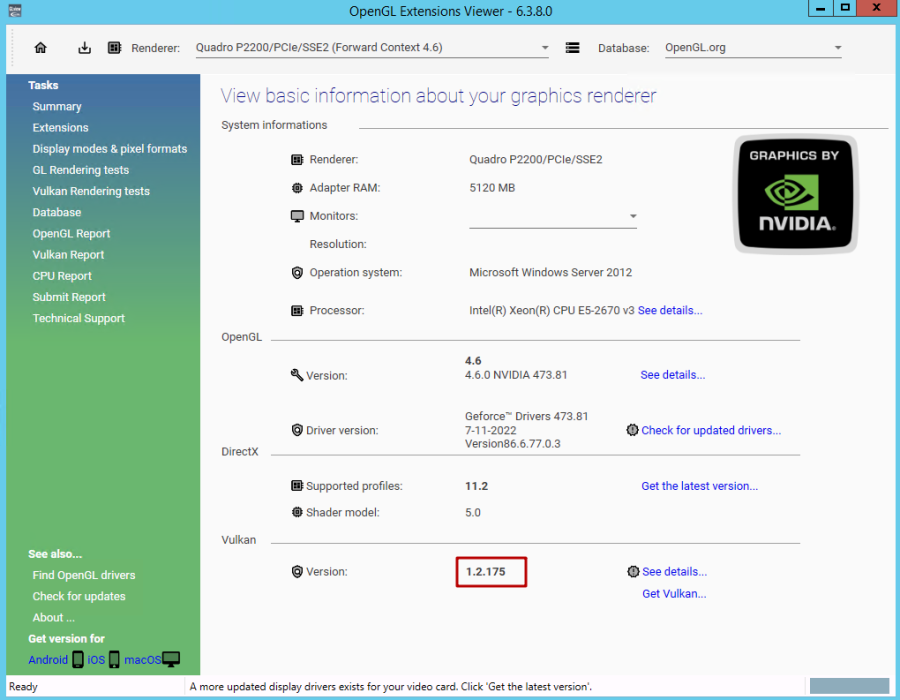Click icon beside Check for updated drivers
The height and width of the screenshot is (700, 900).
[x=632, y=430]
